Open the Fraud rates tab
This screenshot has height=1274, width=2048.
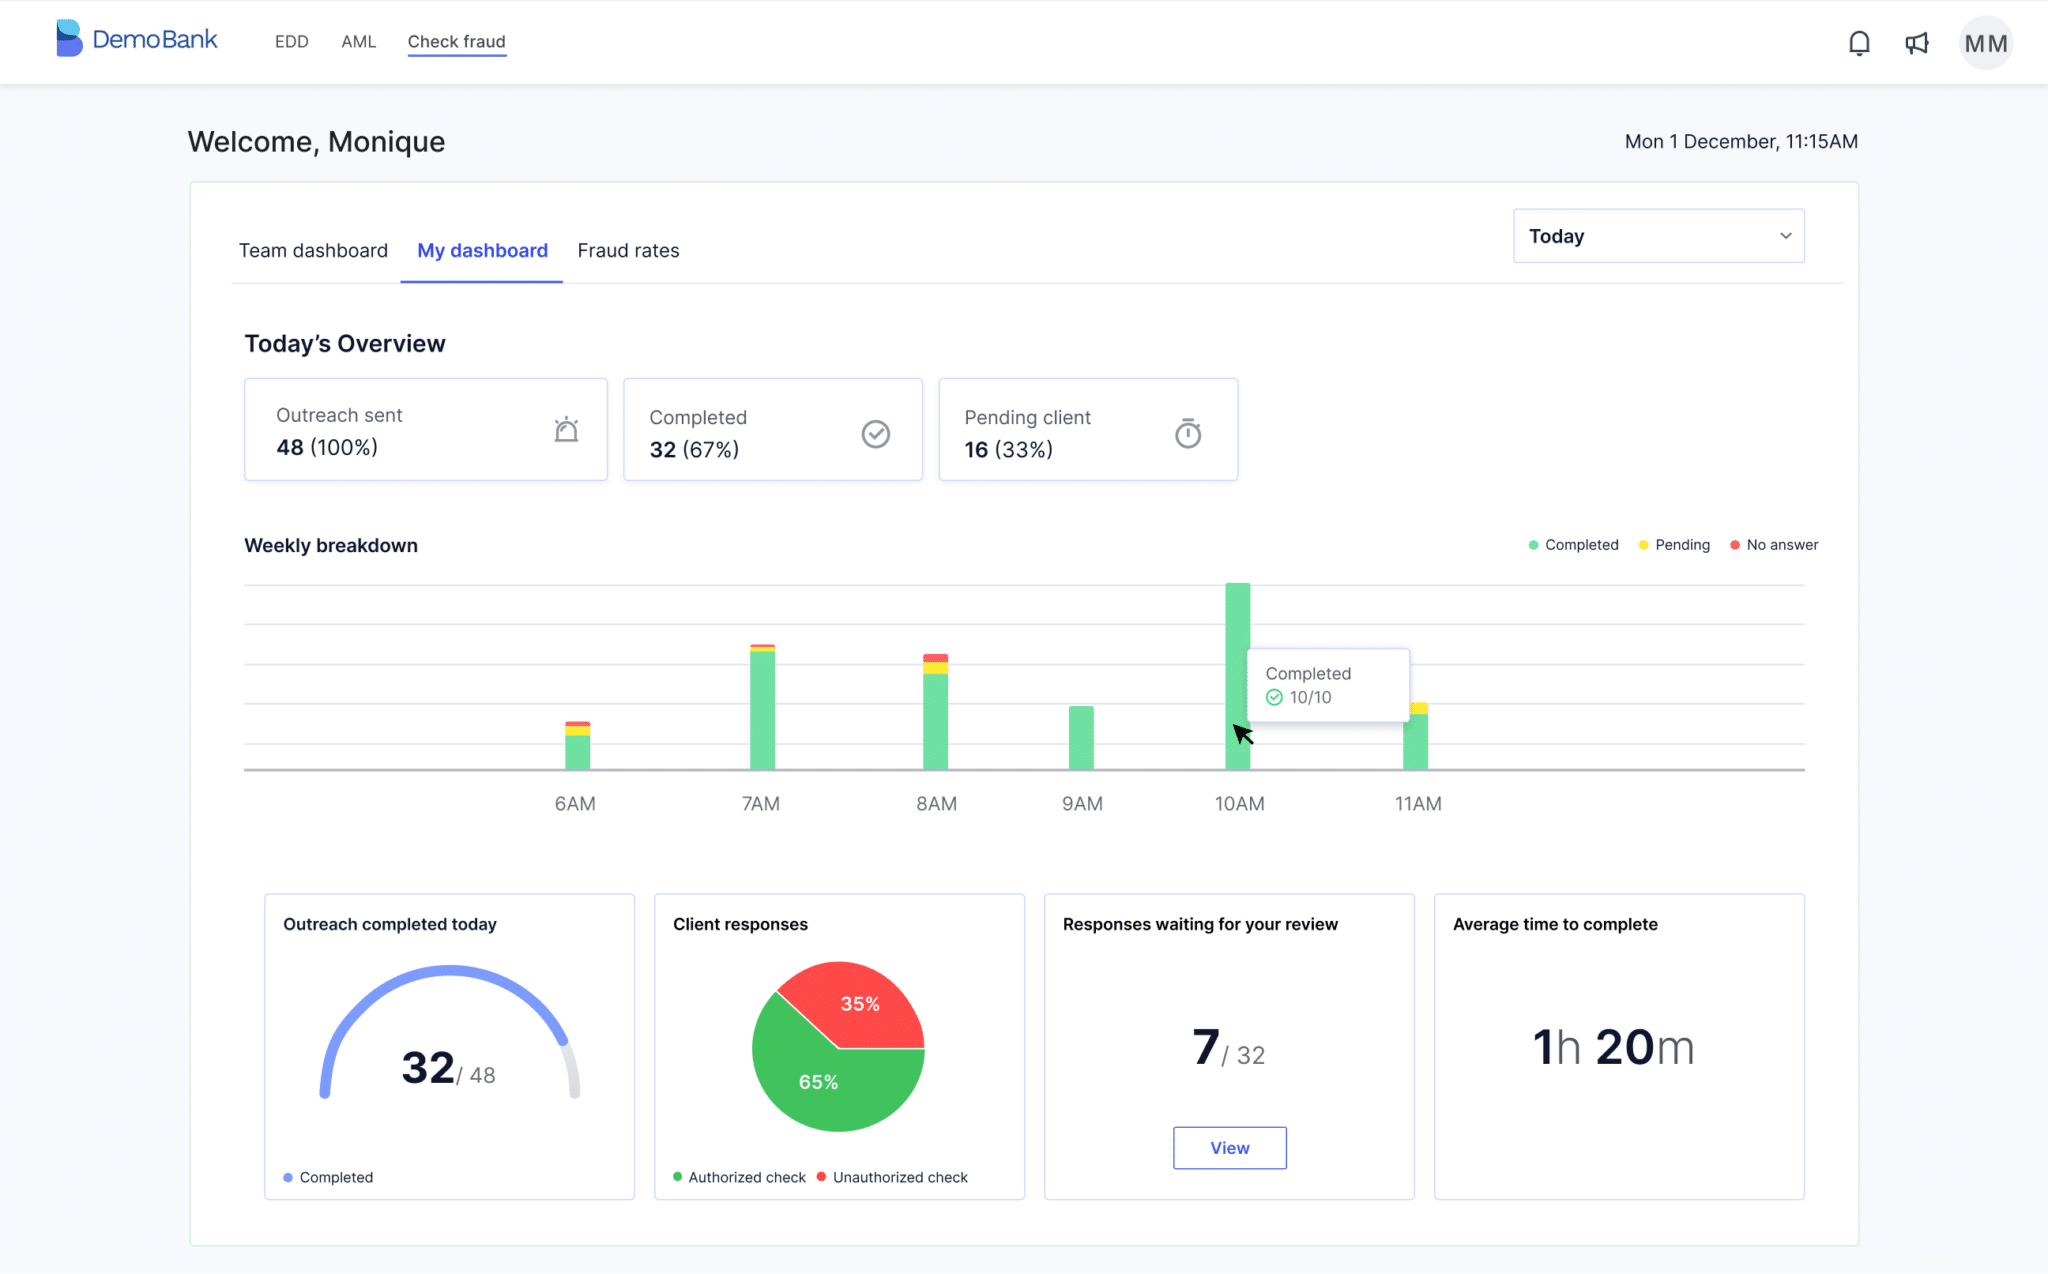tap(628, 250)
